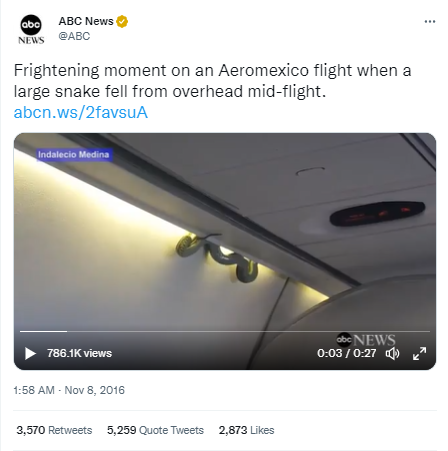Mute the video with the speaker icon
The image size is (448, 451).
pyautogui.click(x=392, y=353)
